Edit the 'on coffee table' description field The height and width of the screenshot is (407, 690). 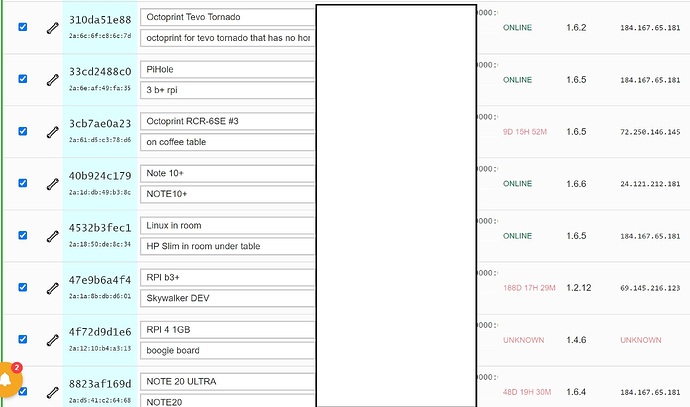[x=227, y=142]
